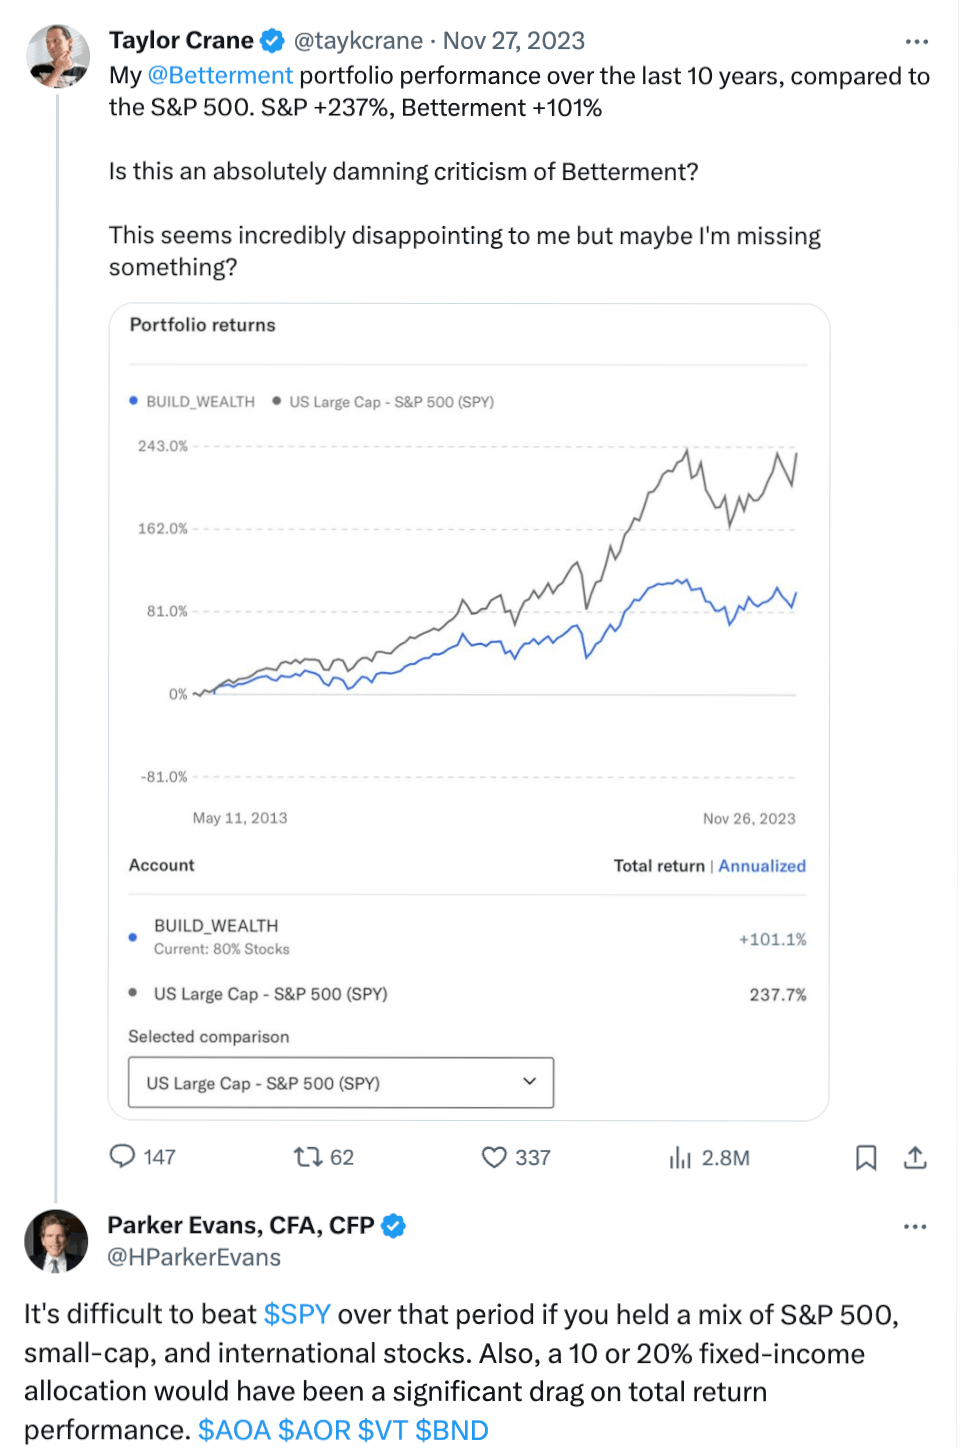Bookmark Taylor Crane's tweet
This screenshot has width=964, height=1448.
[866, 1158]
